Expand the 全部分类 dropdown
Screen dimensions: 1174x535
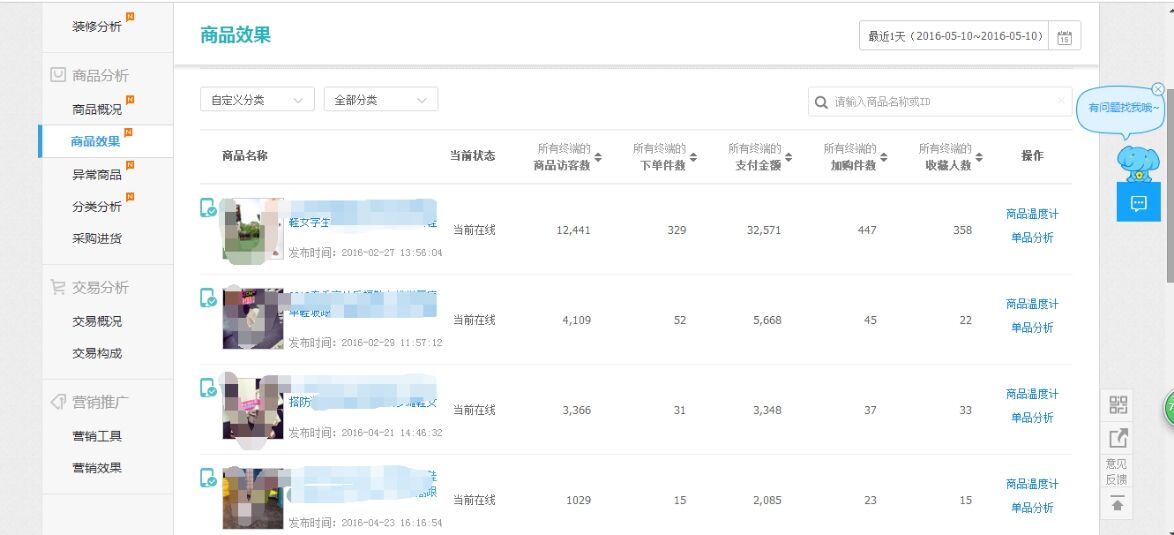click(380, 100)
